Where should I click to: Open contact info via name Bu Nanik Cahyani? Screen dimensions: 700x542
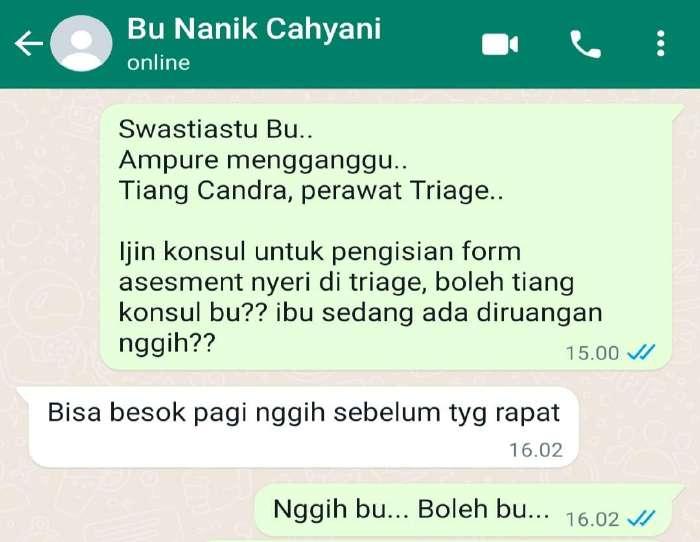pos(254,29)
